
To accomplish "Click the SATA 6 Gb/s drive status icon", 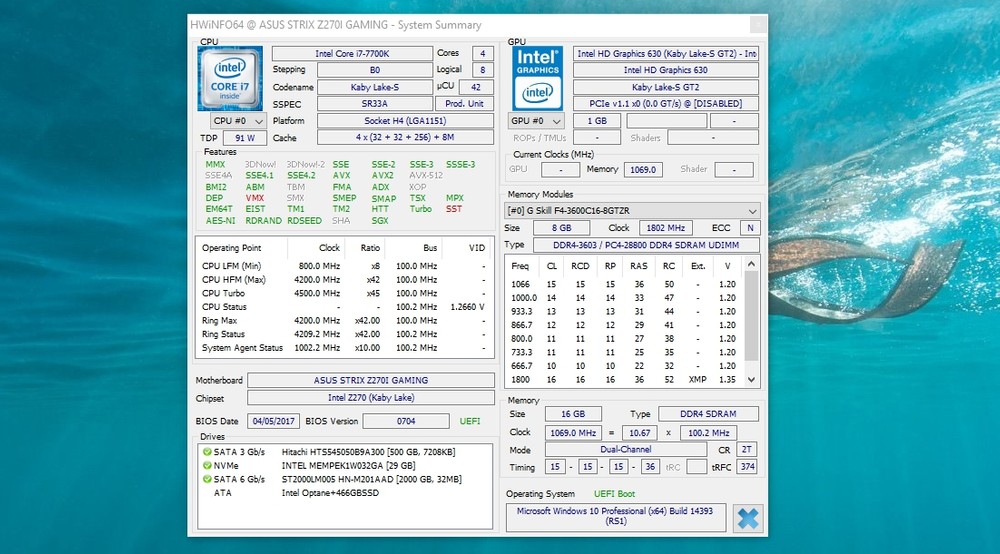I will pyautogui.click(x=207, y=480).
